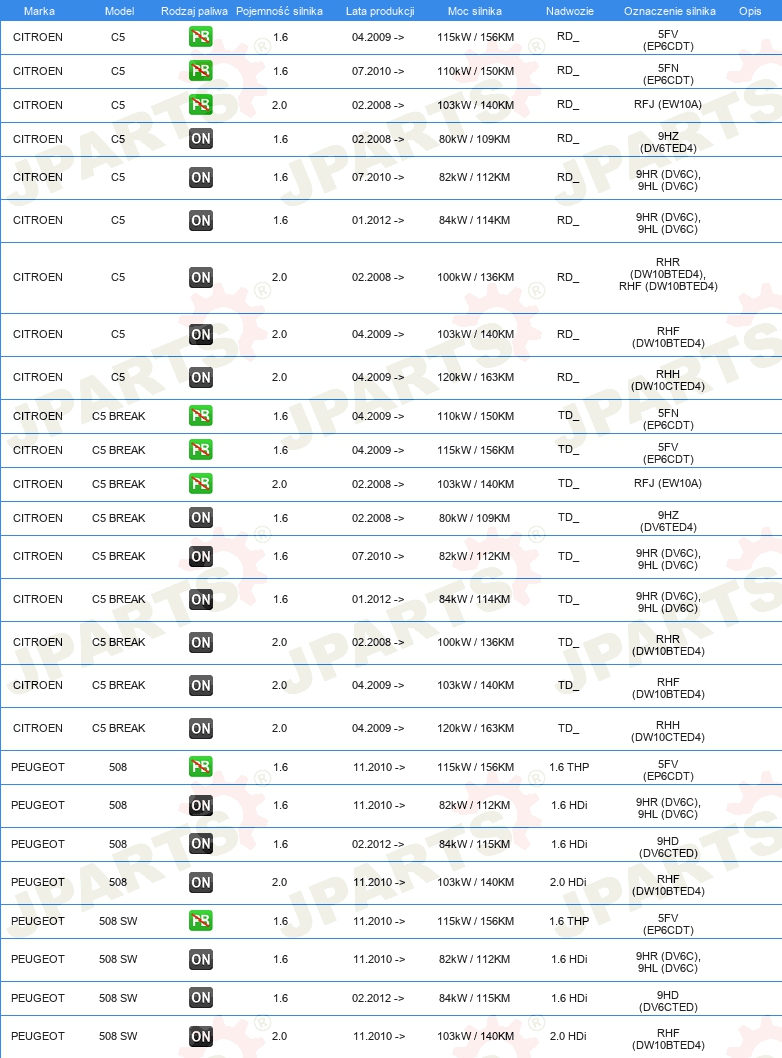Screen dimensions: 782x1058
Task: Select 'RHH (DW10CTED4)' cell in Citroen C5 row
Action: click(668, 380)
